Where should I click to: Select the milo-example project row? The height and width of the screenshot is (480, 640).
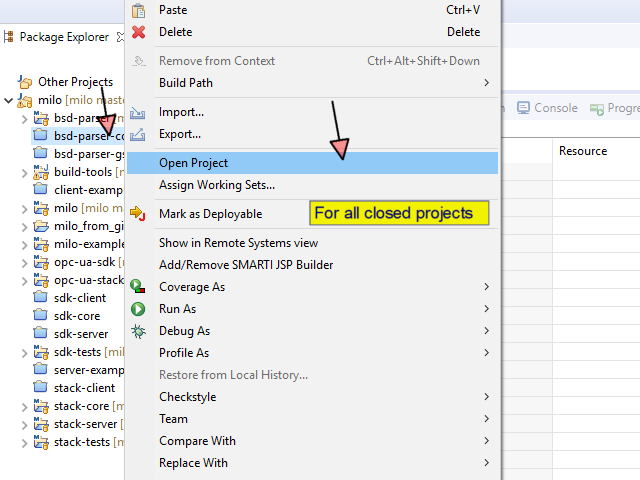click(78, 244)
